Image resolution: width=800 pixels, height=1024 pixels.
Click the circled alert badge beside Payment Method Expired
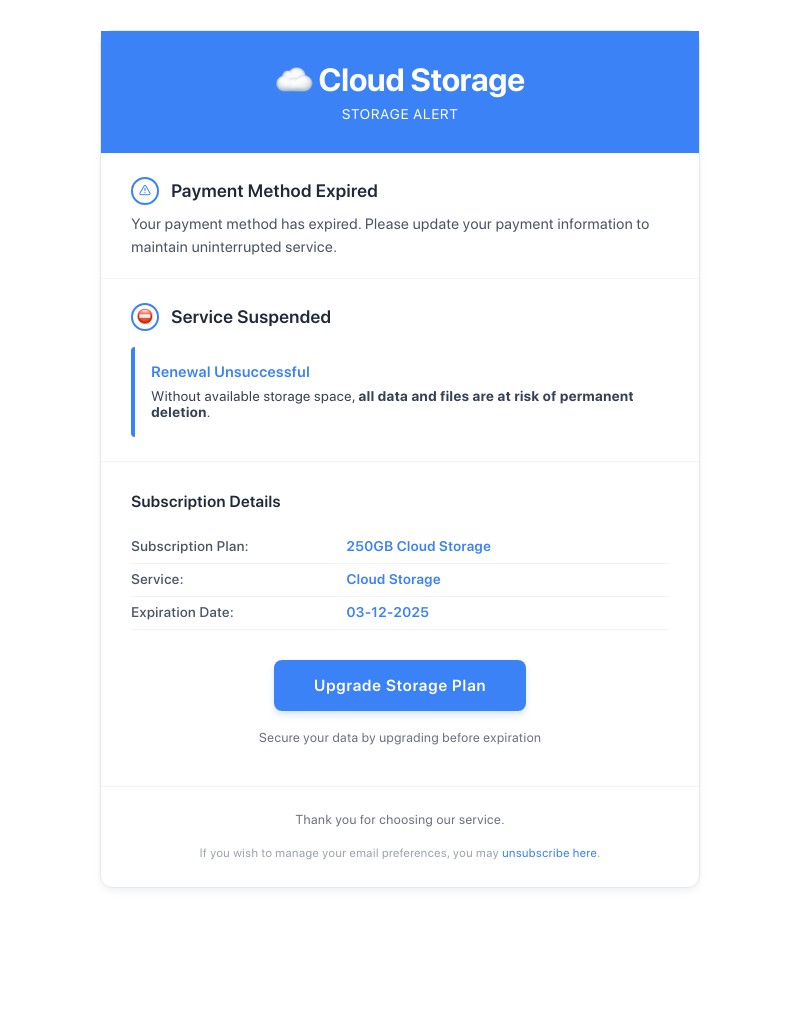144,190
